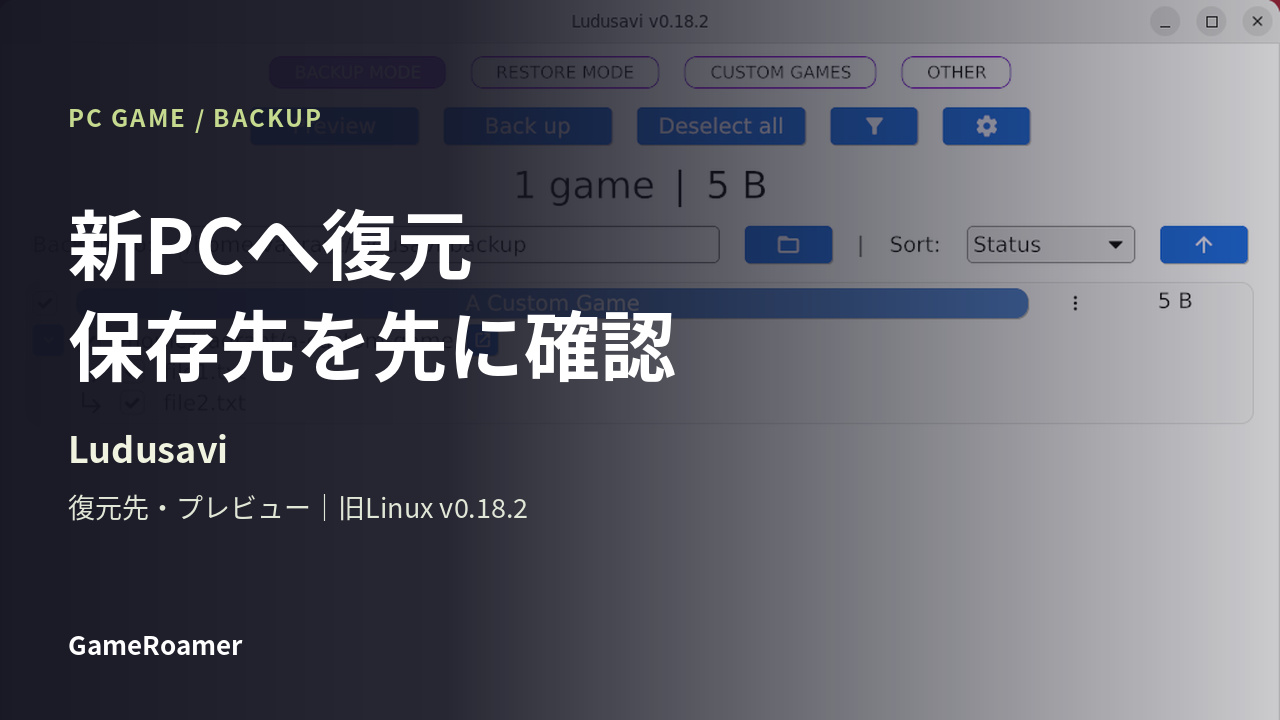Click the 'Sort:' label
The width and height of the screenshot is (1280, 720).
pyautogui.click(x=915, y=245)
